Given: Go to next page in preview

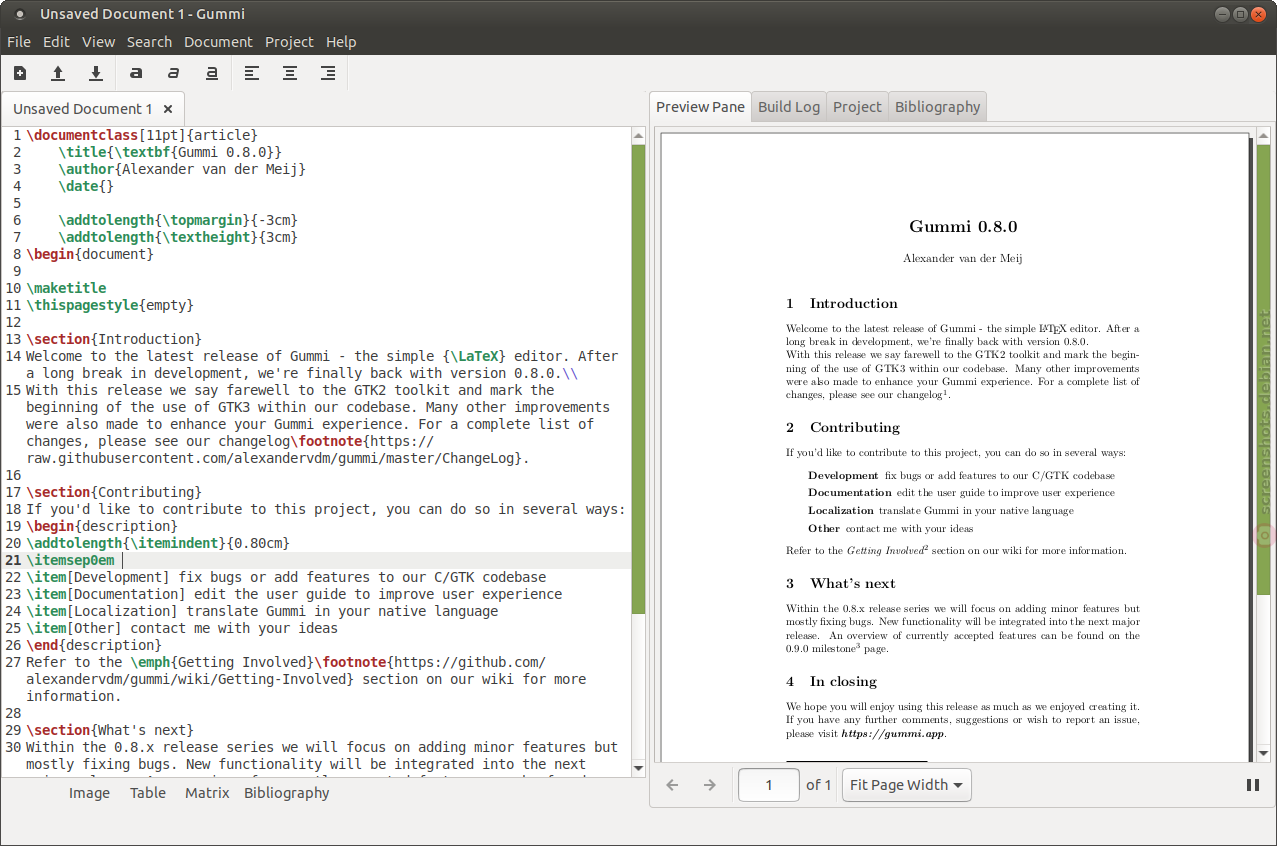Looking at the screenshot, I should pos(710,785).
